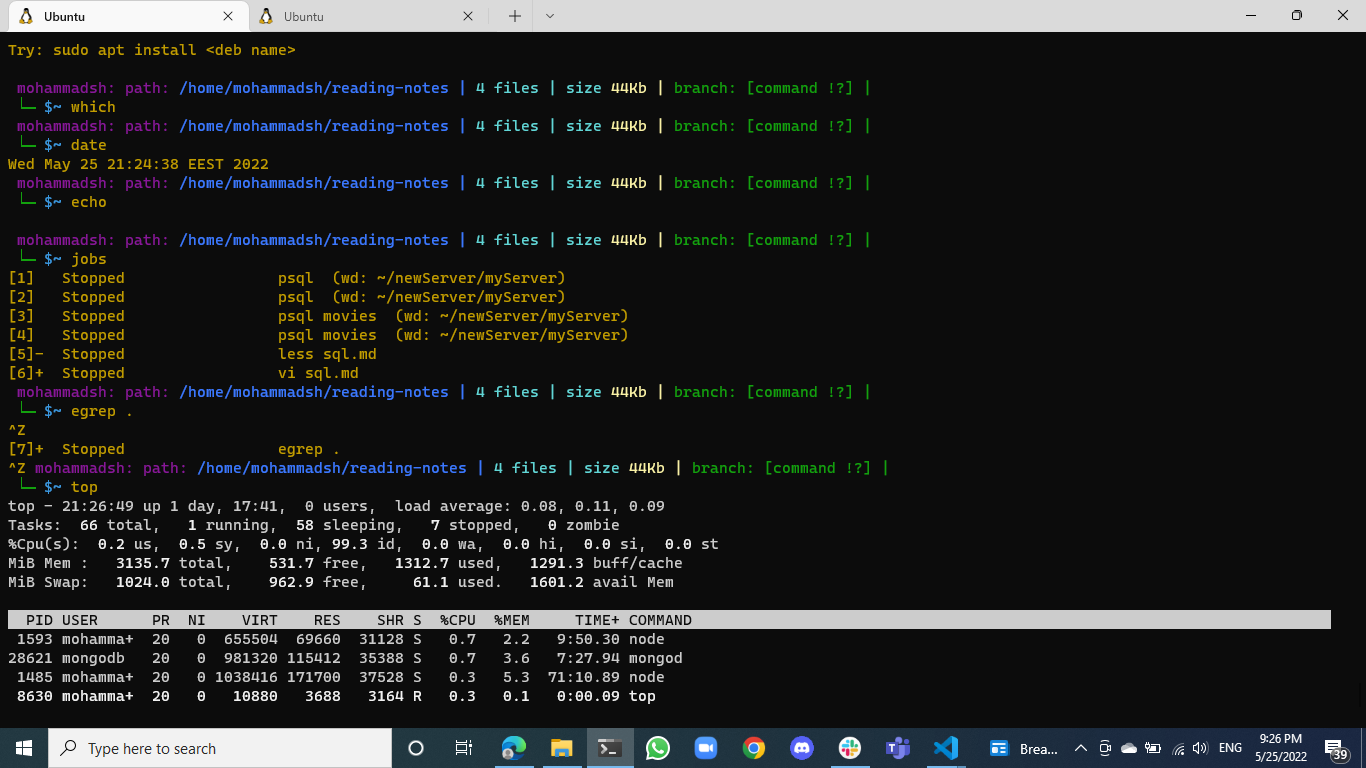Viewport: 1366px width, 768px height.
Task: Click job [3] psql movies line
Action: [318, 316]
